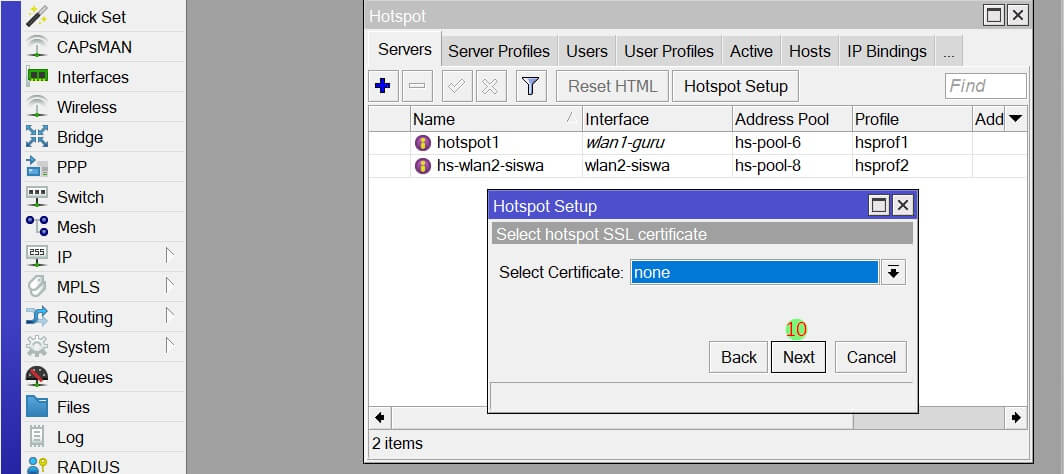Open the column chooser dropdown in table header
Image resolution: width=1064 pixels, height=474 pixels.
pyautogui.click(x=1015, y=119)
